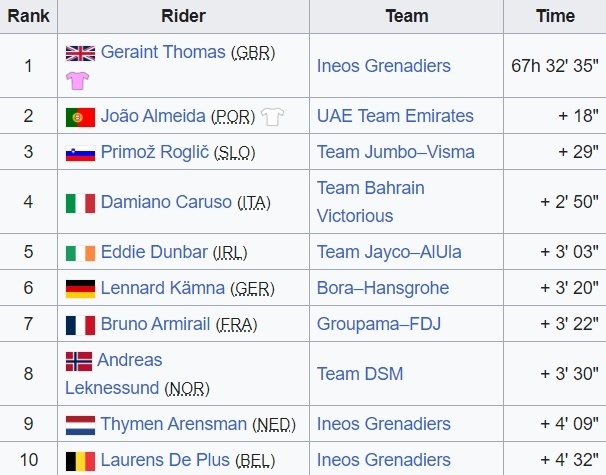The height and width of the screenshot is (475, 606).
Task: Click the German flag icon
Action: [x=80, y=288]
